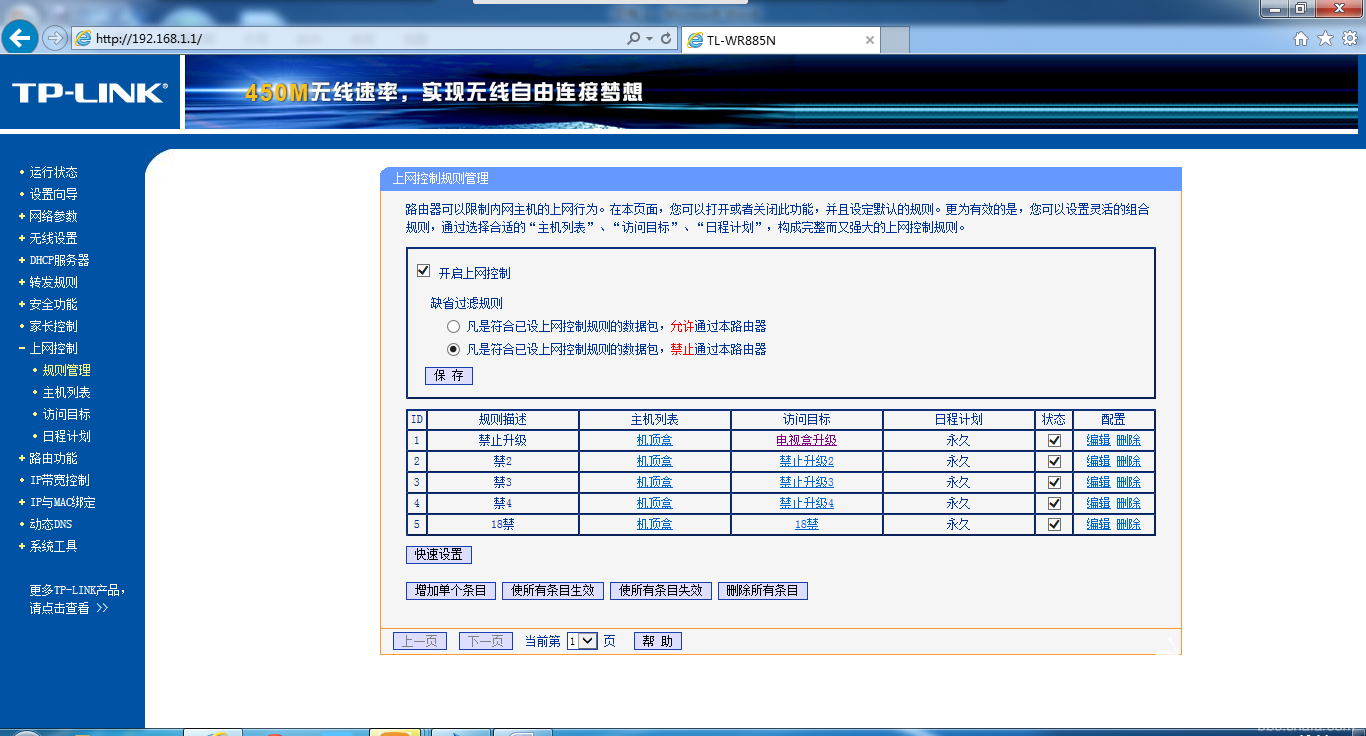Open favorites star icon

pyautogui.click(x=1325, y=39)
